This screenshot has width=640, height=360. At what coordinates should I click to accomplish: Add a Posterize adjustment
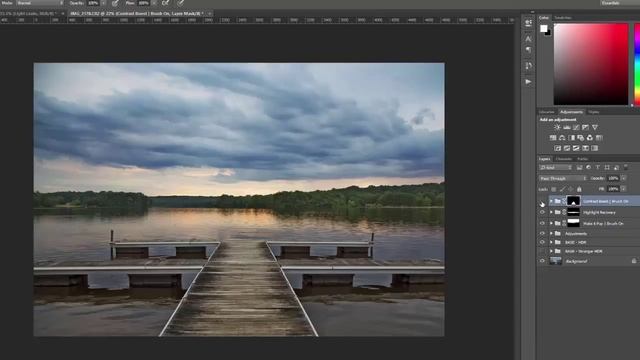pos(567,148)
